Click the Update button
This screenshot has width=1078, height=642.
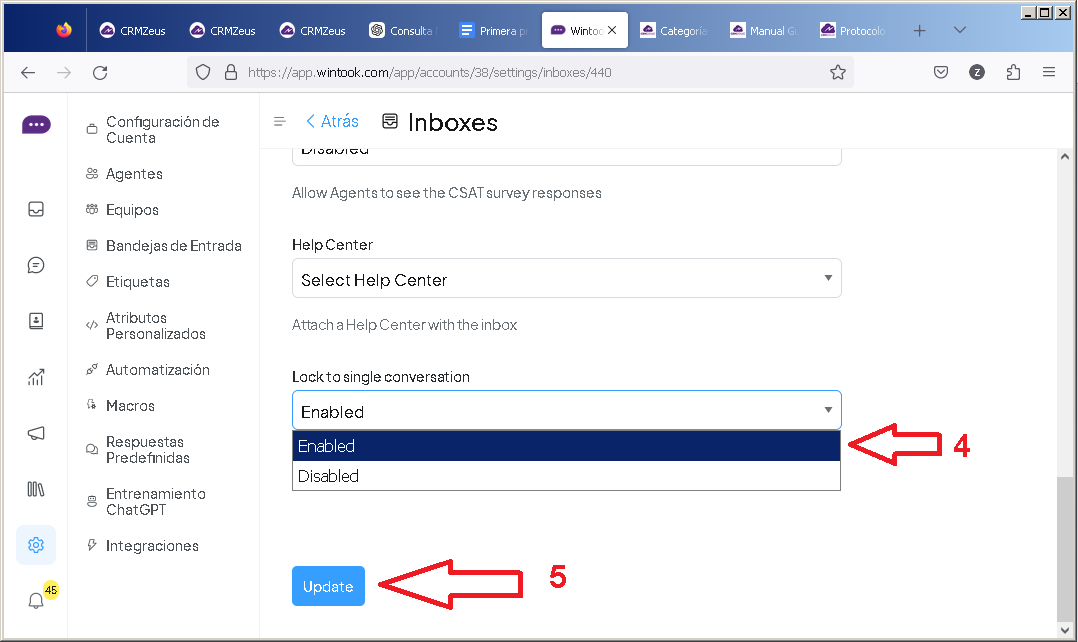[x=328, y=587]
